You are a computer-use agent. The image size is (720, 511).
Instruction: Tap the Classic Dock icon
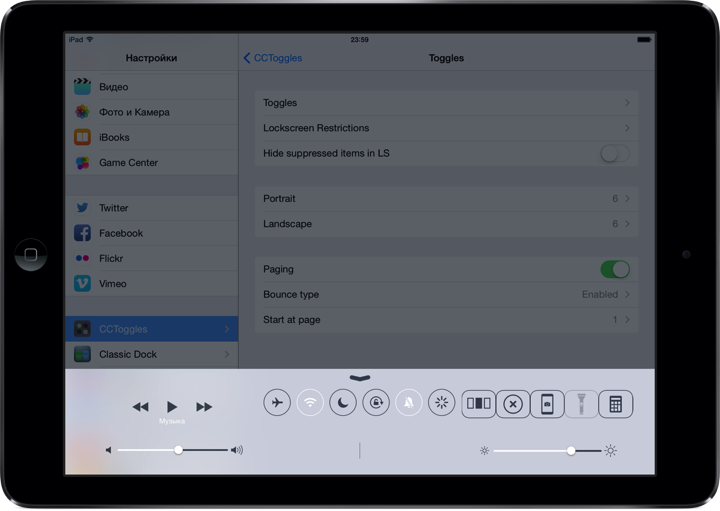point(82,354)
